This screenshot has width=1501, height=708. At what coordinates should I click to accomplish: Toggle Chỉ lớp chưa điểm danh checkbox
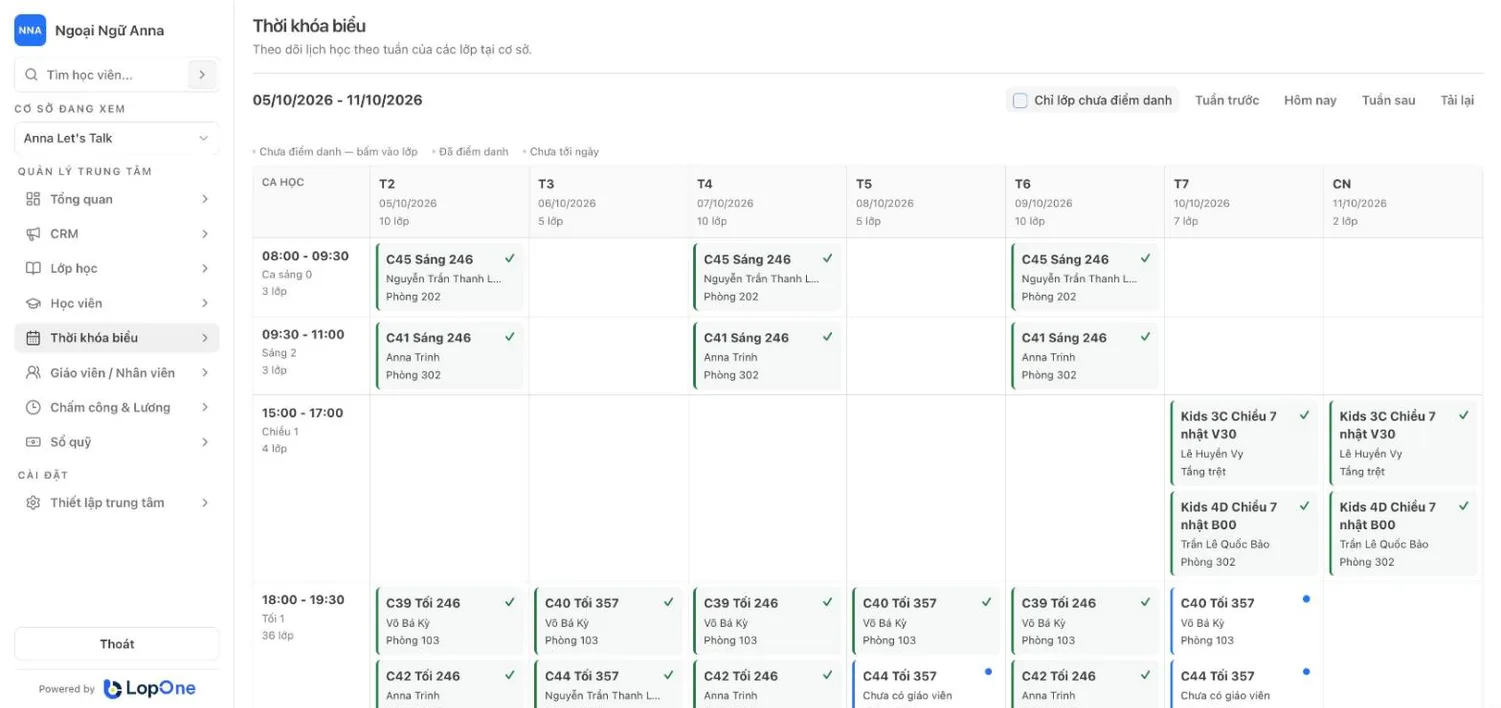[1020, 100]
